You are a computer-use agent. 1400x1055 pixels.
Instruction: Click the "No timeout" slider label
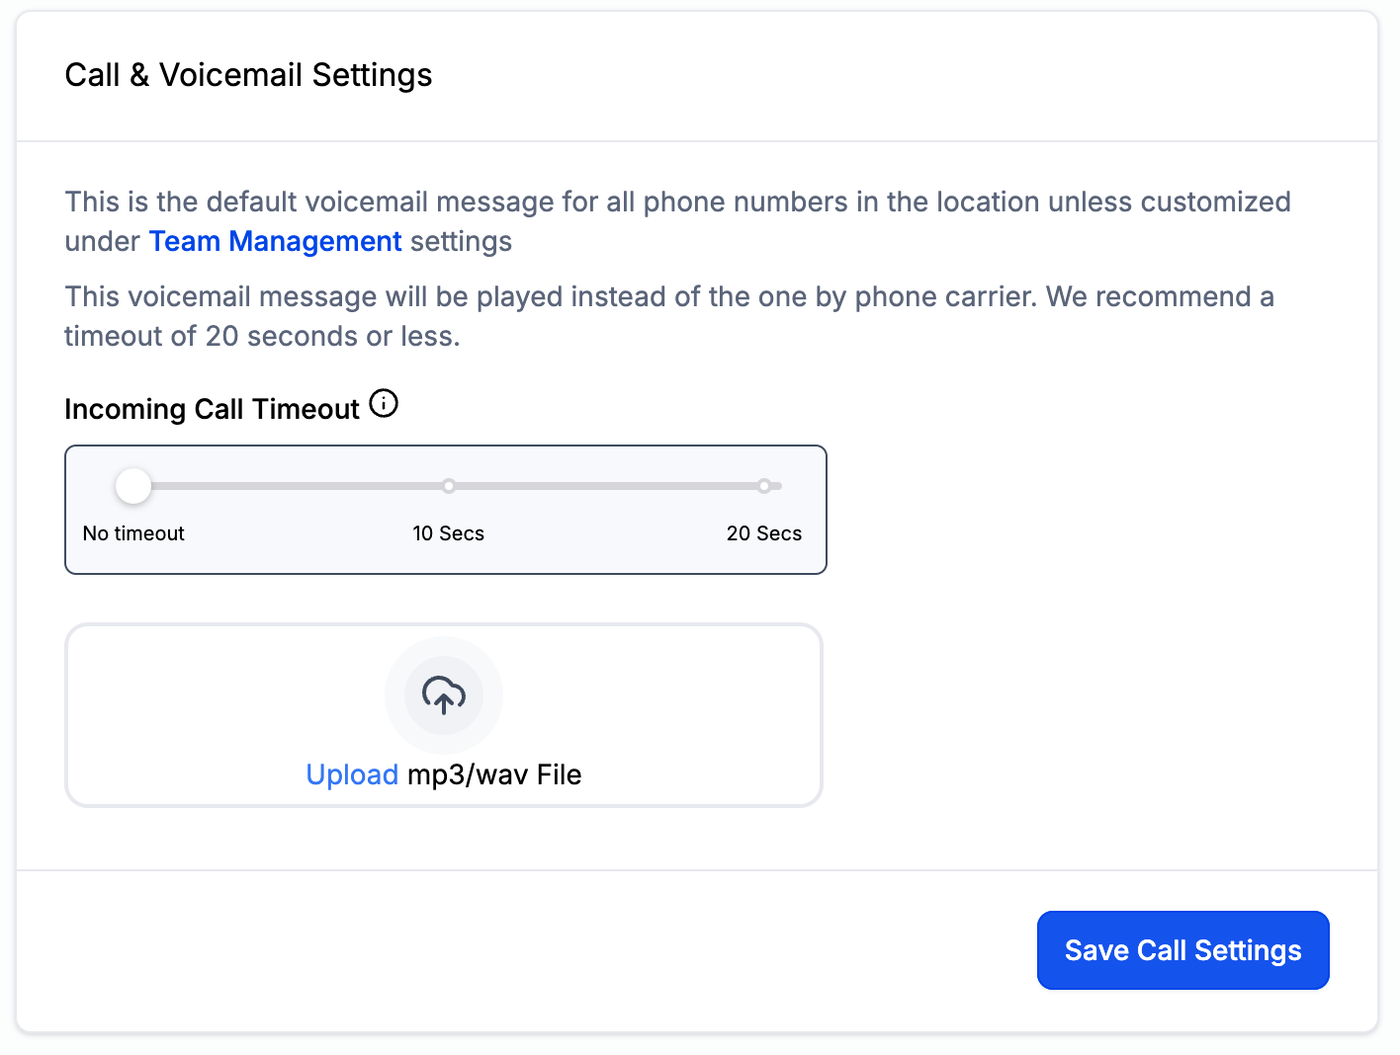pos(133,534)
